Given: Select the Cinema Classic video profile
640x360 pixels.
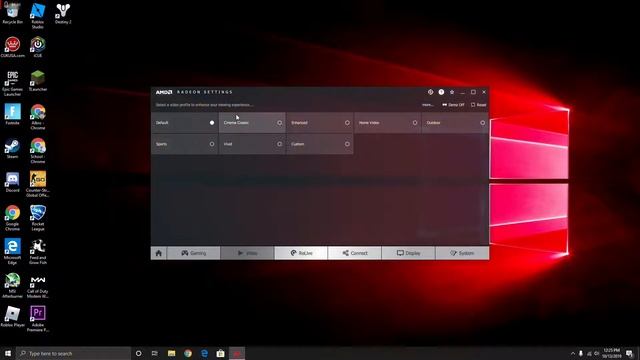Looking at the screenshot, I should [252, 122].
